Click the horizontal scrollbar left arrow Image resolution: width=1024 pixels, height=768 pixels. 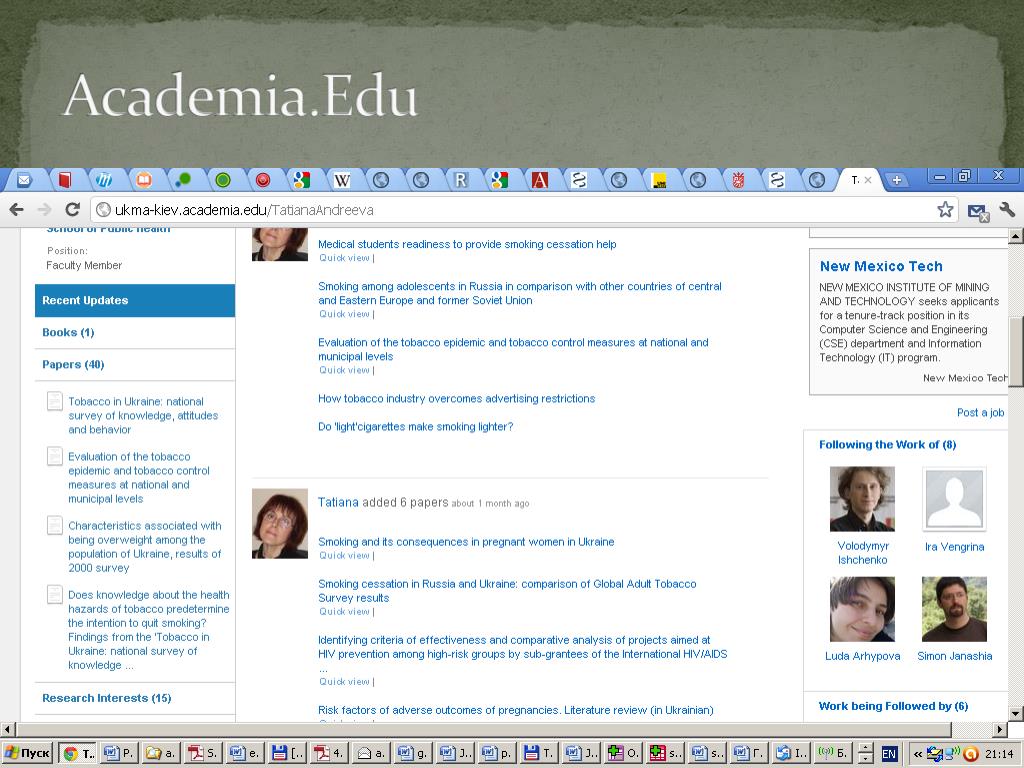tap(7, 729)
